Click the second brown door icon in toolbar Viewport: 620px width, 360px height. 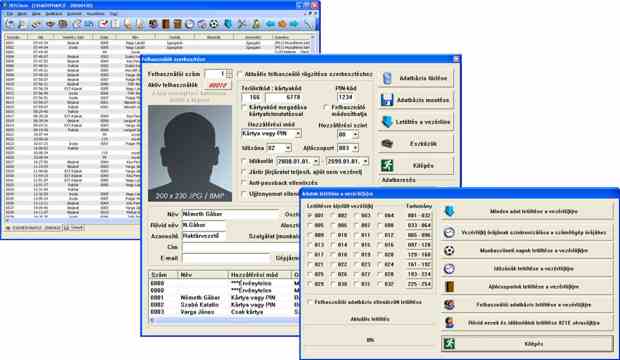pyautogui.click(x=178, y=24)
